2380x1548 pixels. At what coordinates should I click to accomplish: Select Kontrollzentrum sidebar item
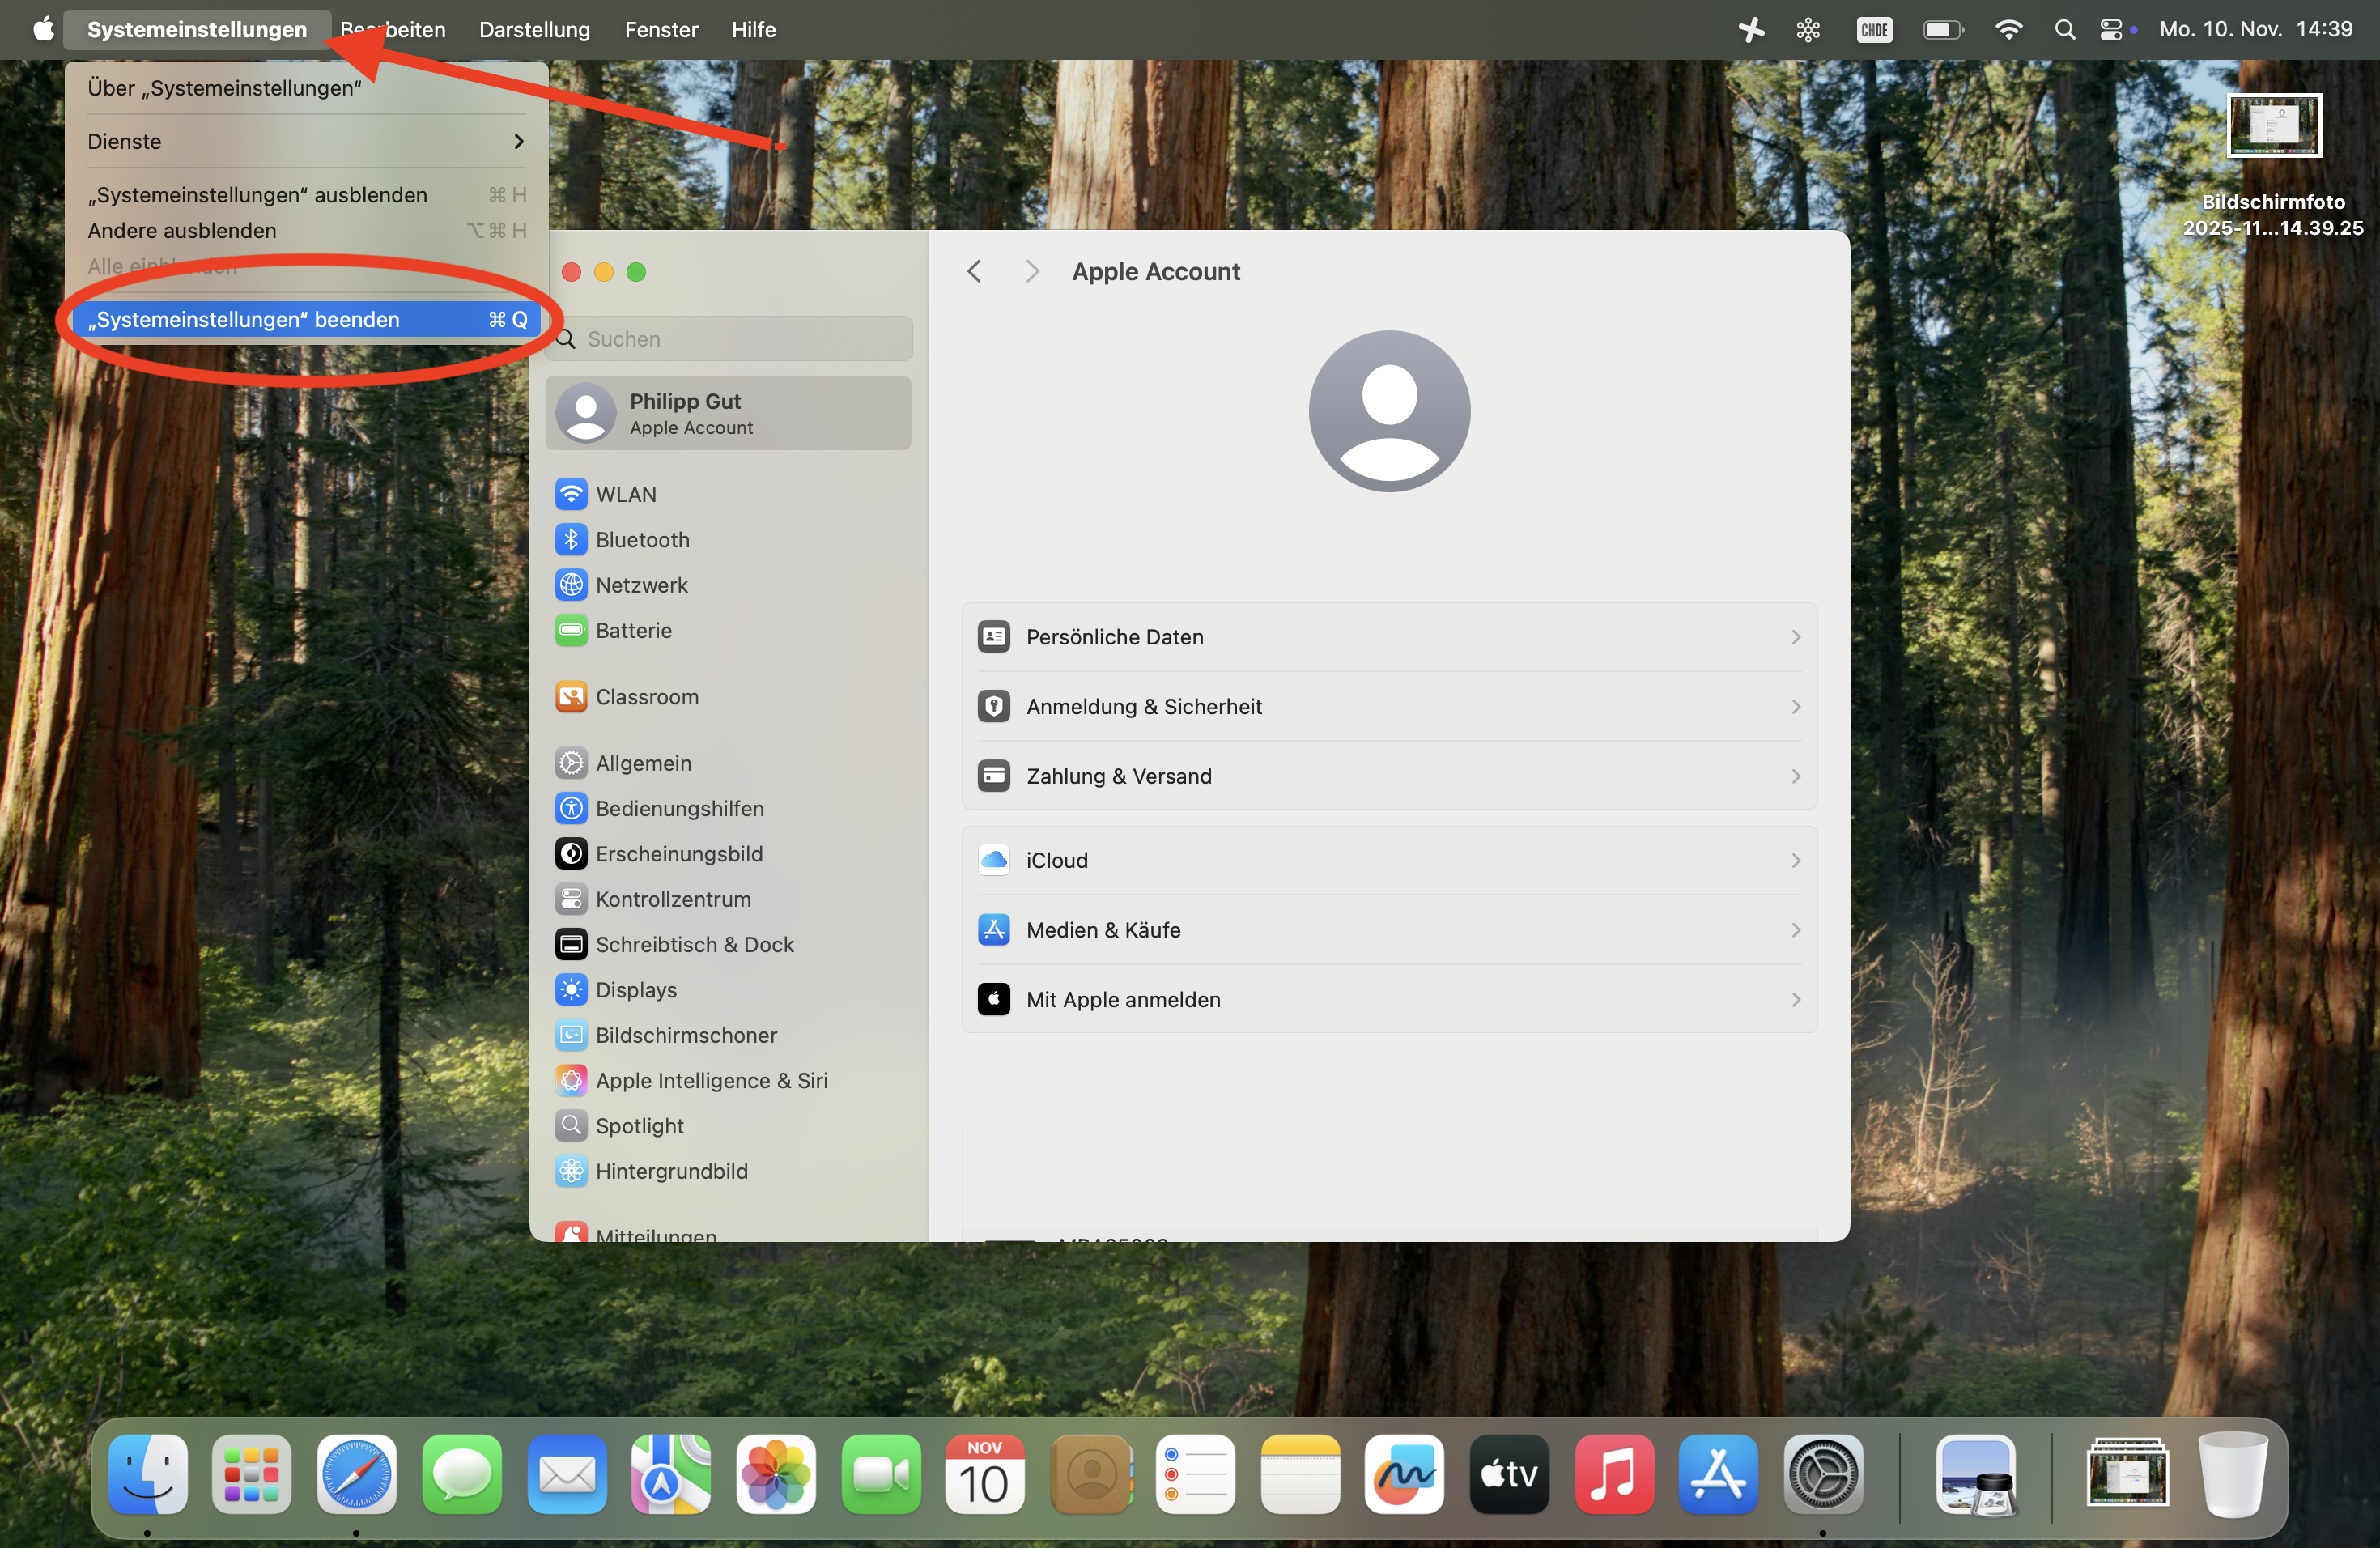672,899
